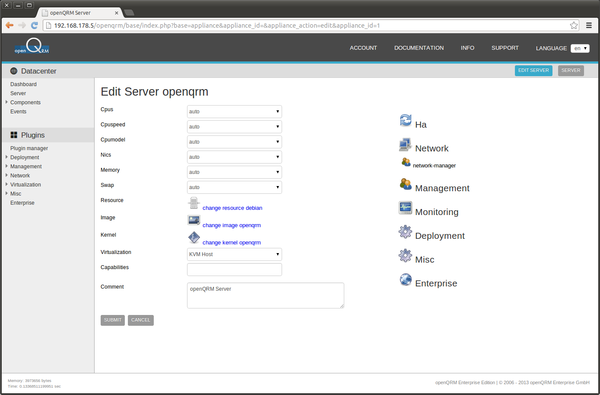Open Events in the sidebar
The height and width of the screenshot is (395, 600).
coord(18,111)
